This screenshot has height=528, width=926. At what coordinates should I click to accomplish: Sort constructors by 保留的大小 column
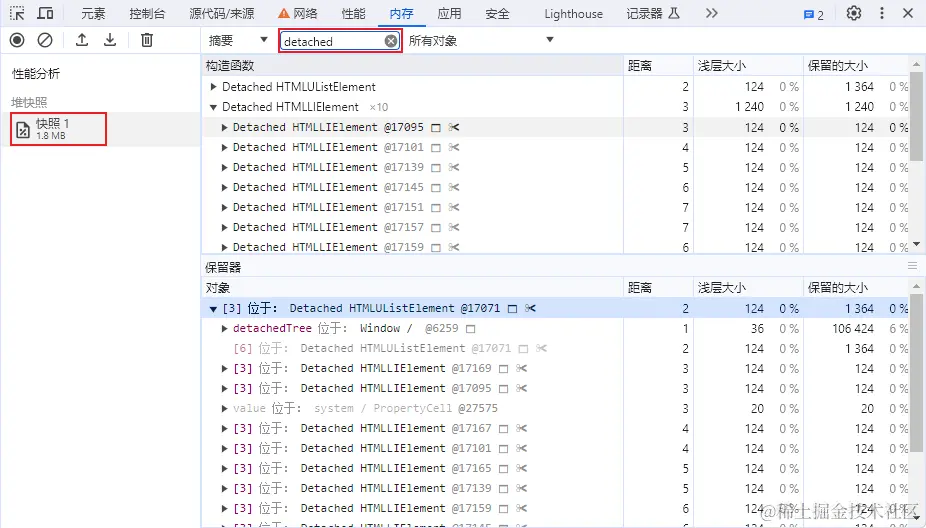[x=855, y=66]
